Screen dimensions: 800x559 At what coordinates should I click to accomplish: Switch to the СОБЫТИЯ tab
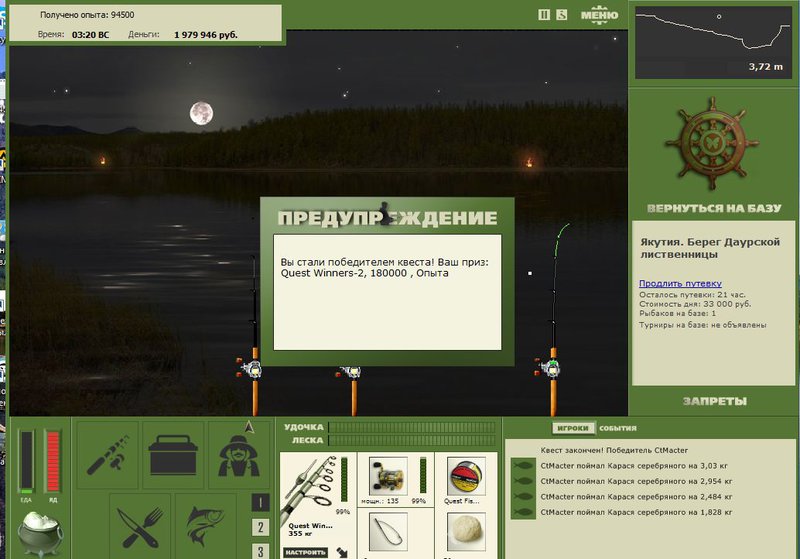pos(618,428)
